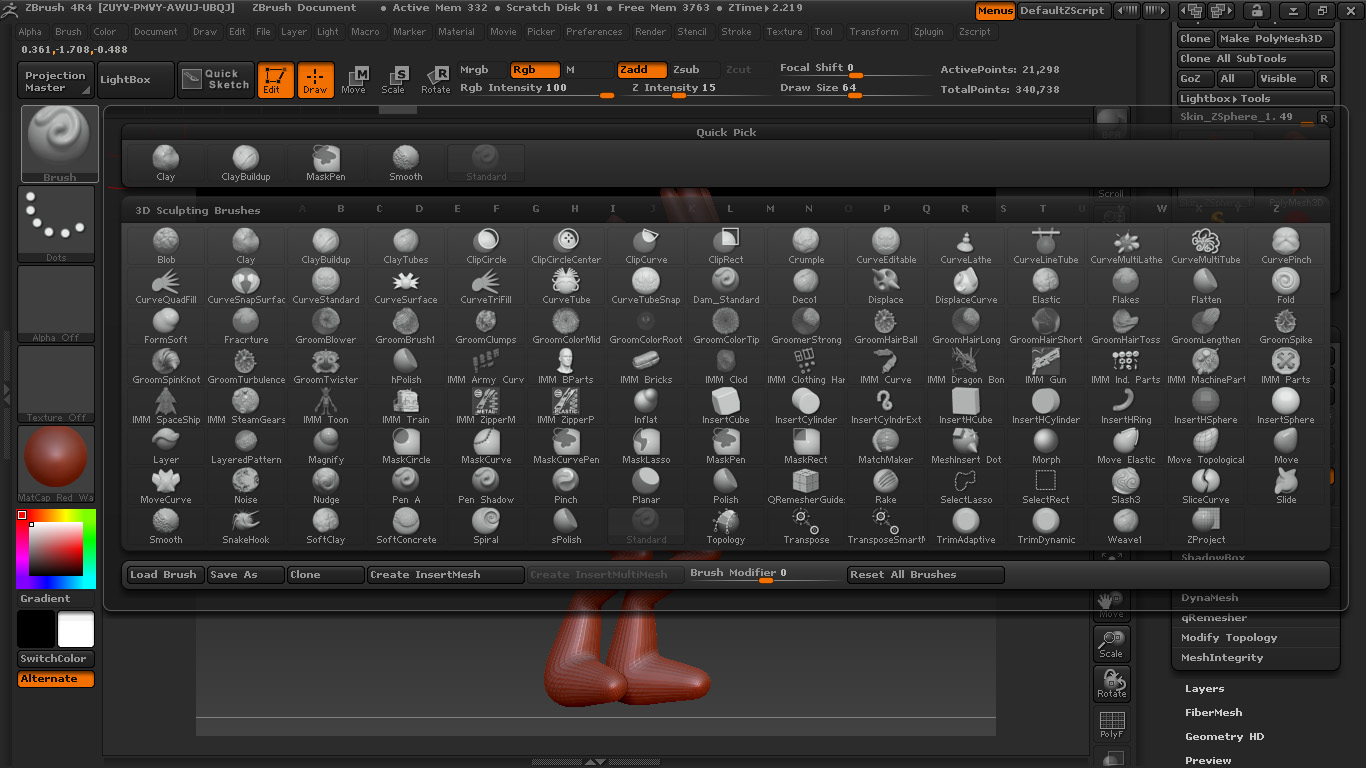Select ClayBuildup in Quick Pick
Screen dimensions: 1366x768
tap(246, 163)
